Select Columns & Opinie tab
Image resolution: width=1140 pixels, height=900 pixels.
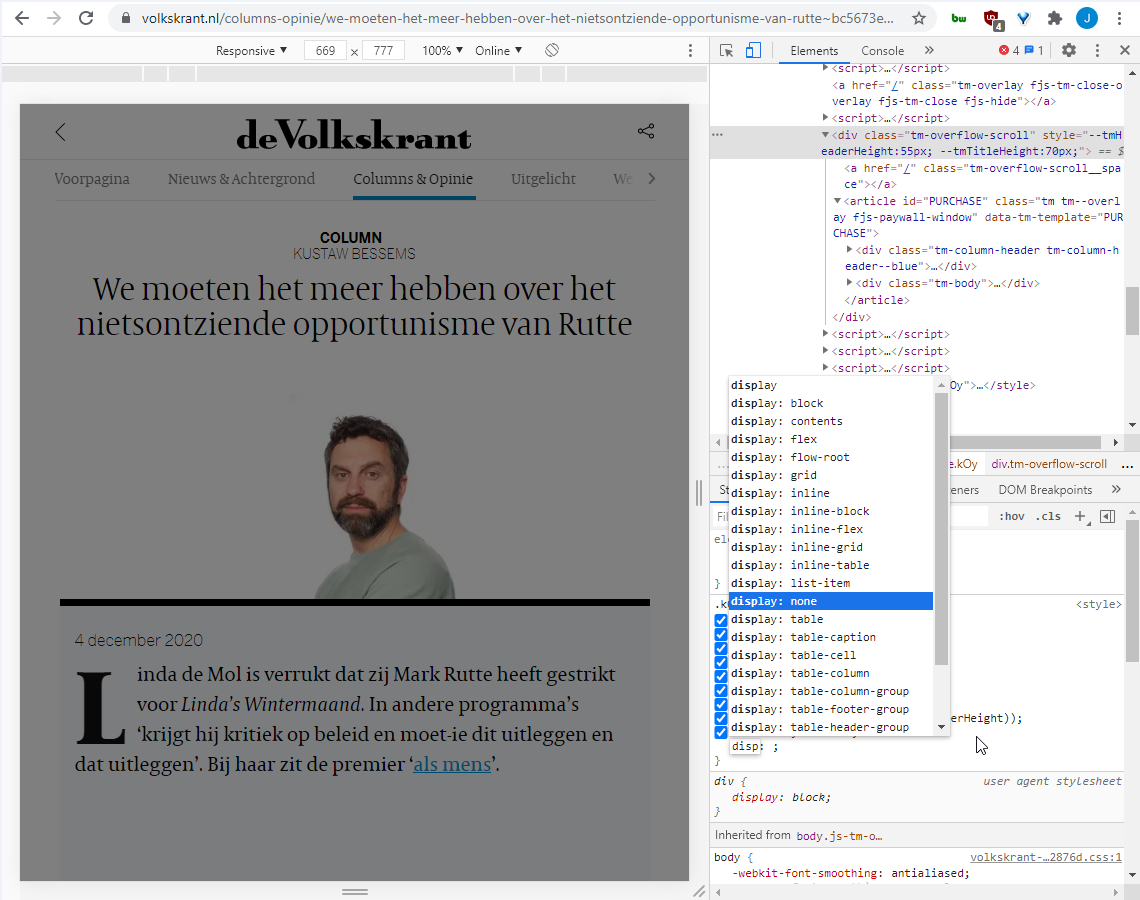click(x=413, y=179)
